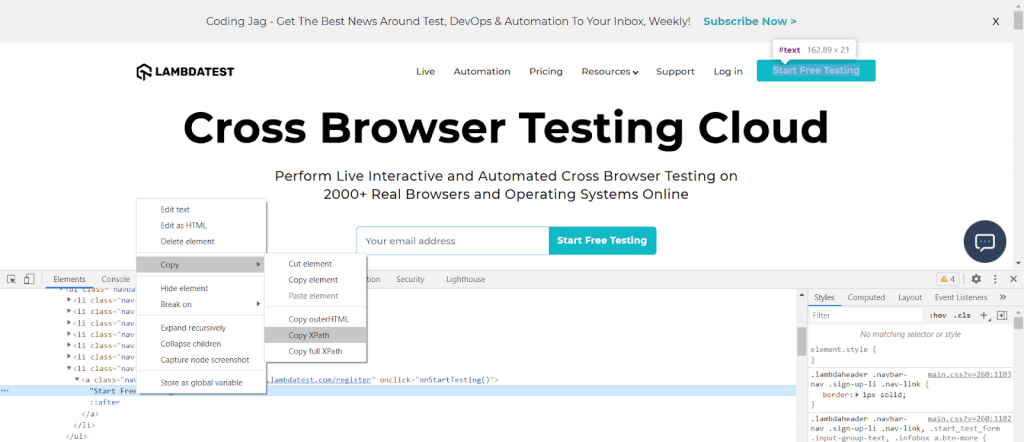
Task: Click the element.style rule text
Action: coord(843,350)
